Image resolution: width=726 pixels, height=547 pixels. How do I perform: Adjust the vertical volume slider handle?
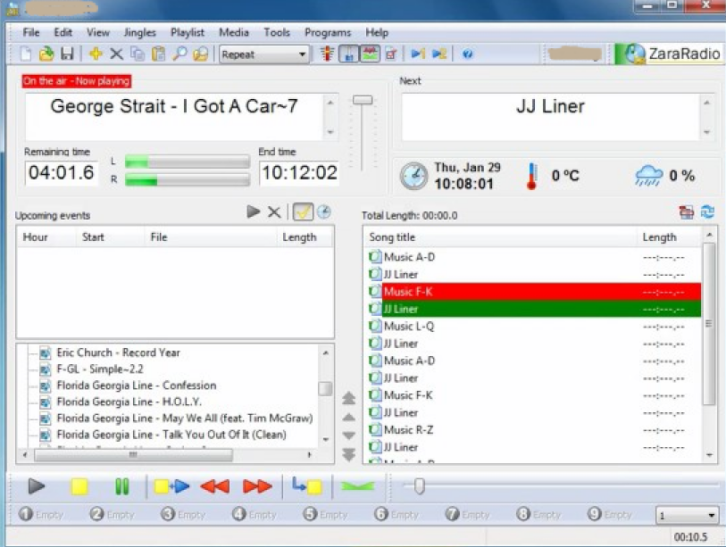click(363, 100)
